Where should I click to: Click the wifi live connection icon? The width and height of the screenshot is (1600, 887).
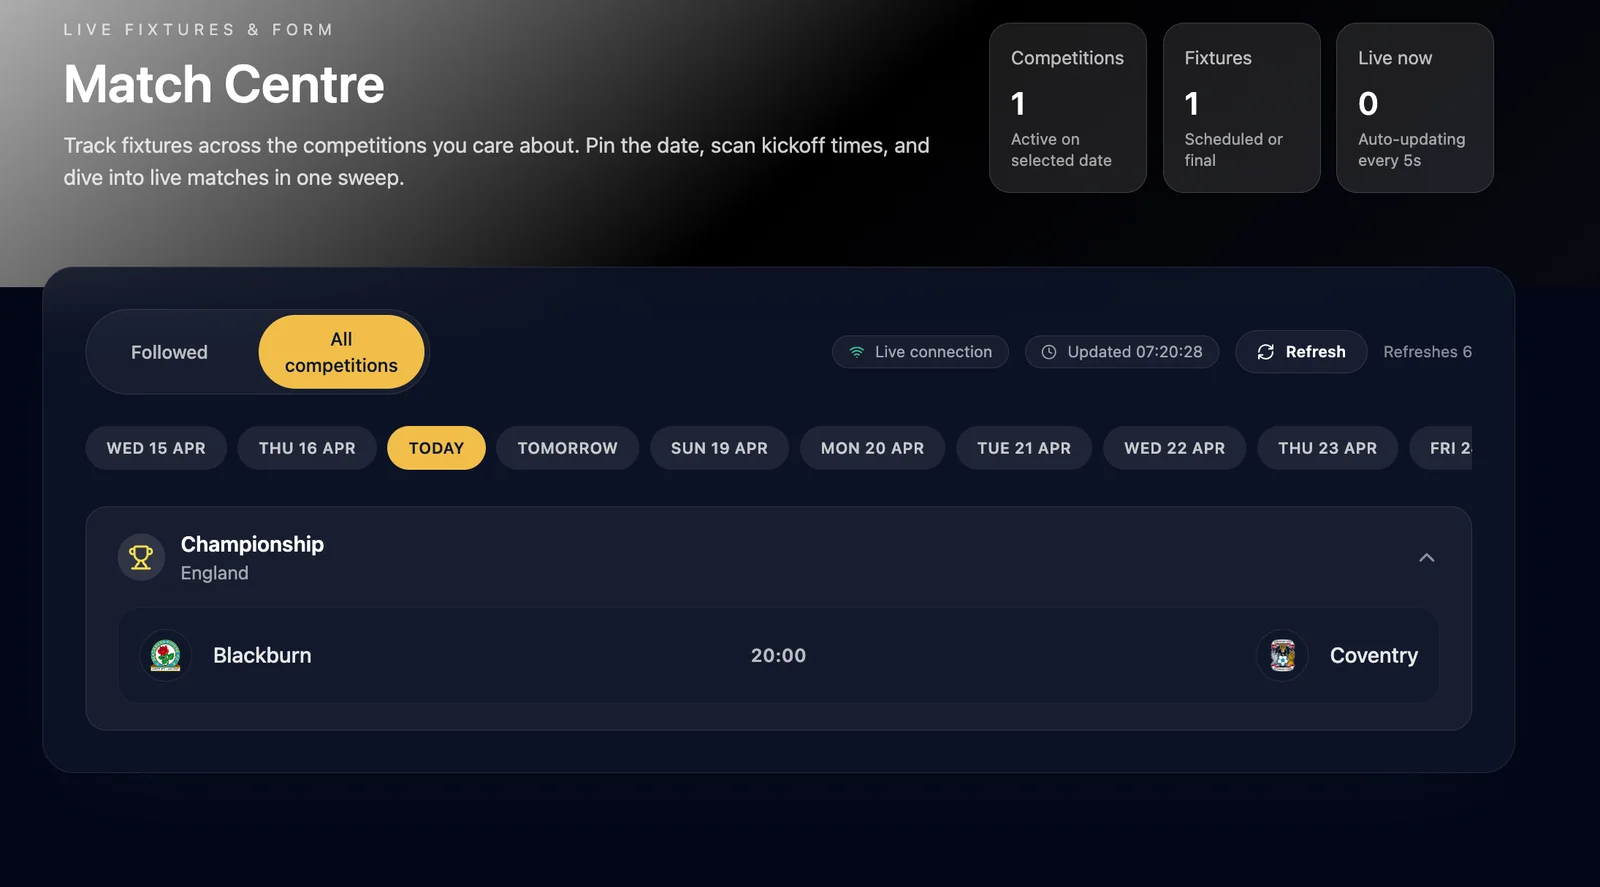coord(857,352)
